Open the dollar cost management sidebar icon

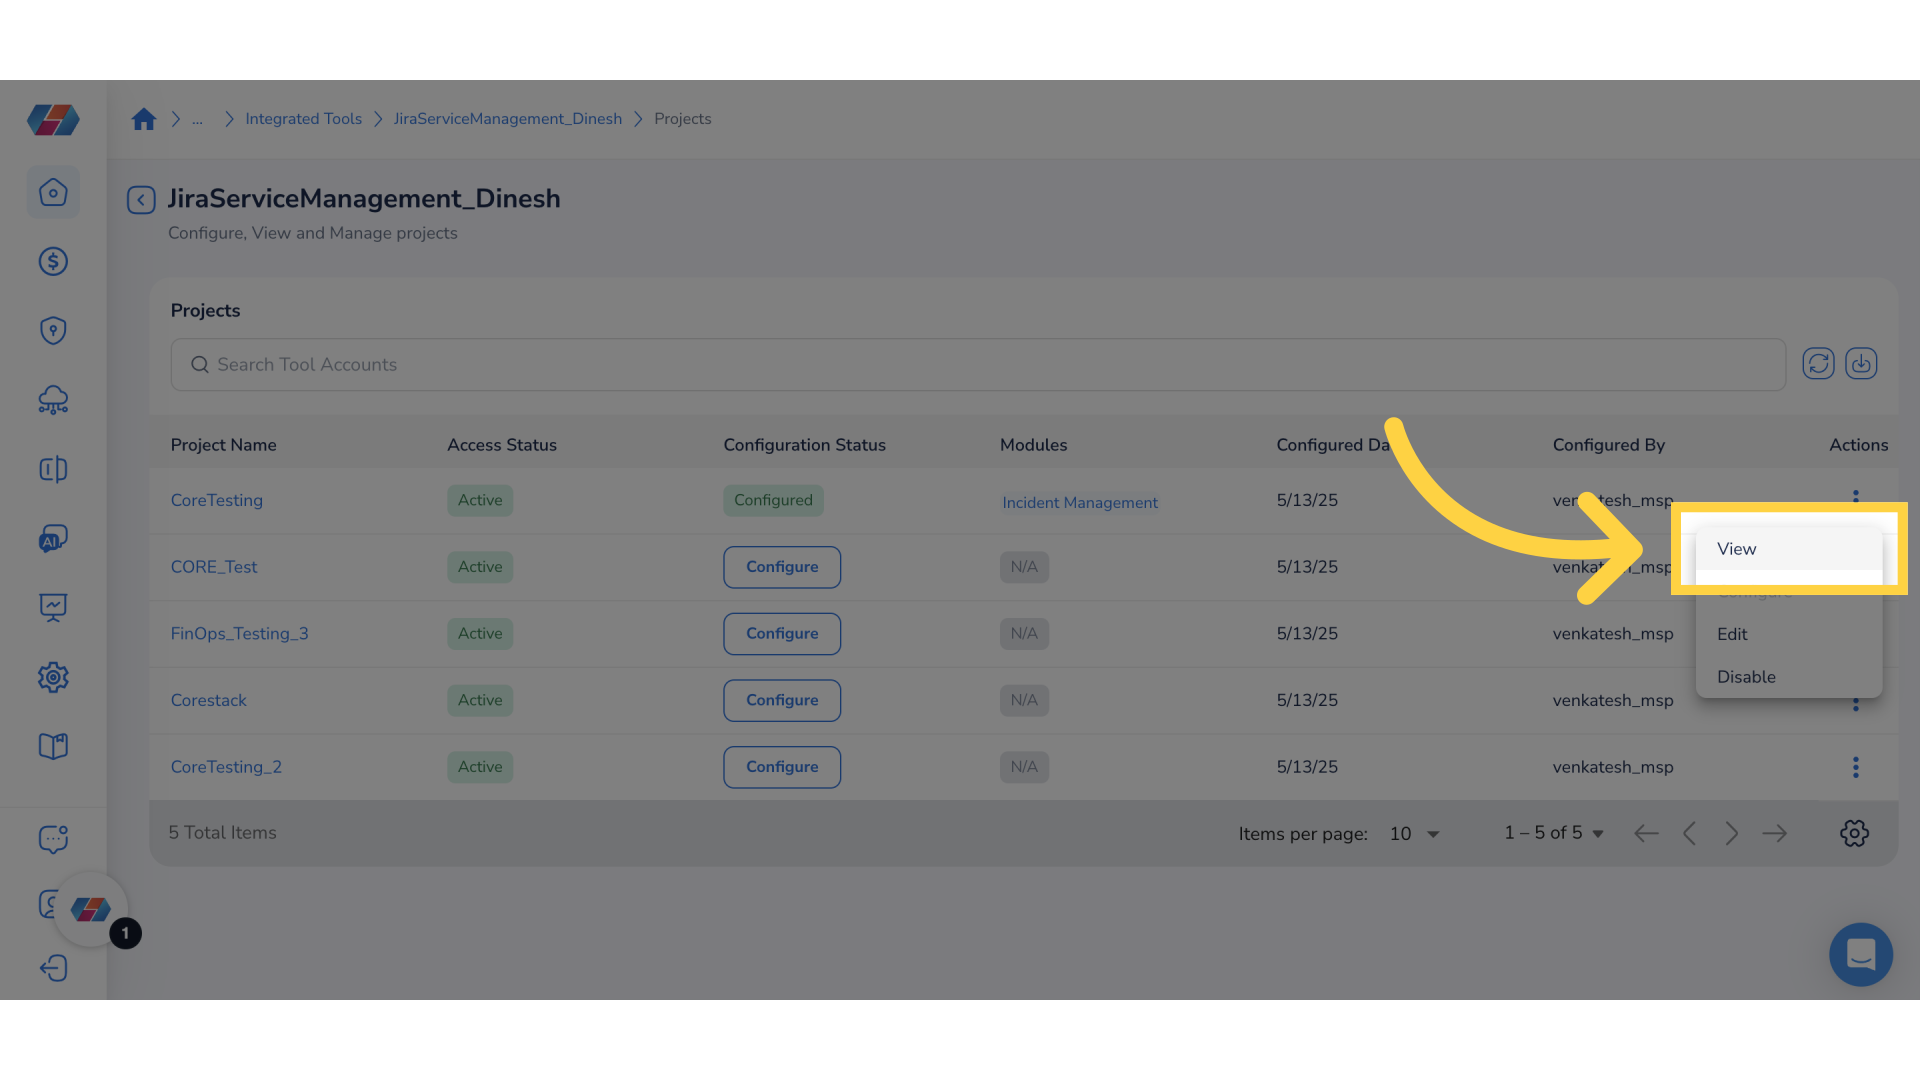[x=53, y=261]
